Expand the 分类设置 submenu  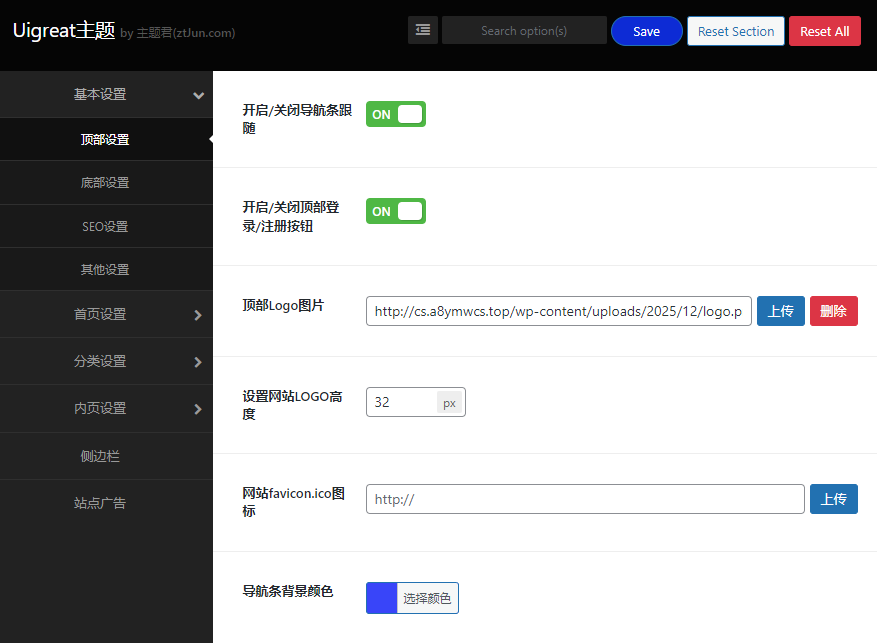[x=106, y=361]
